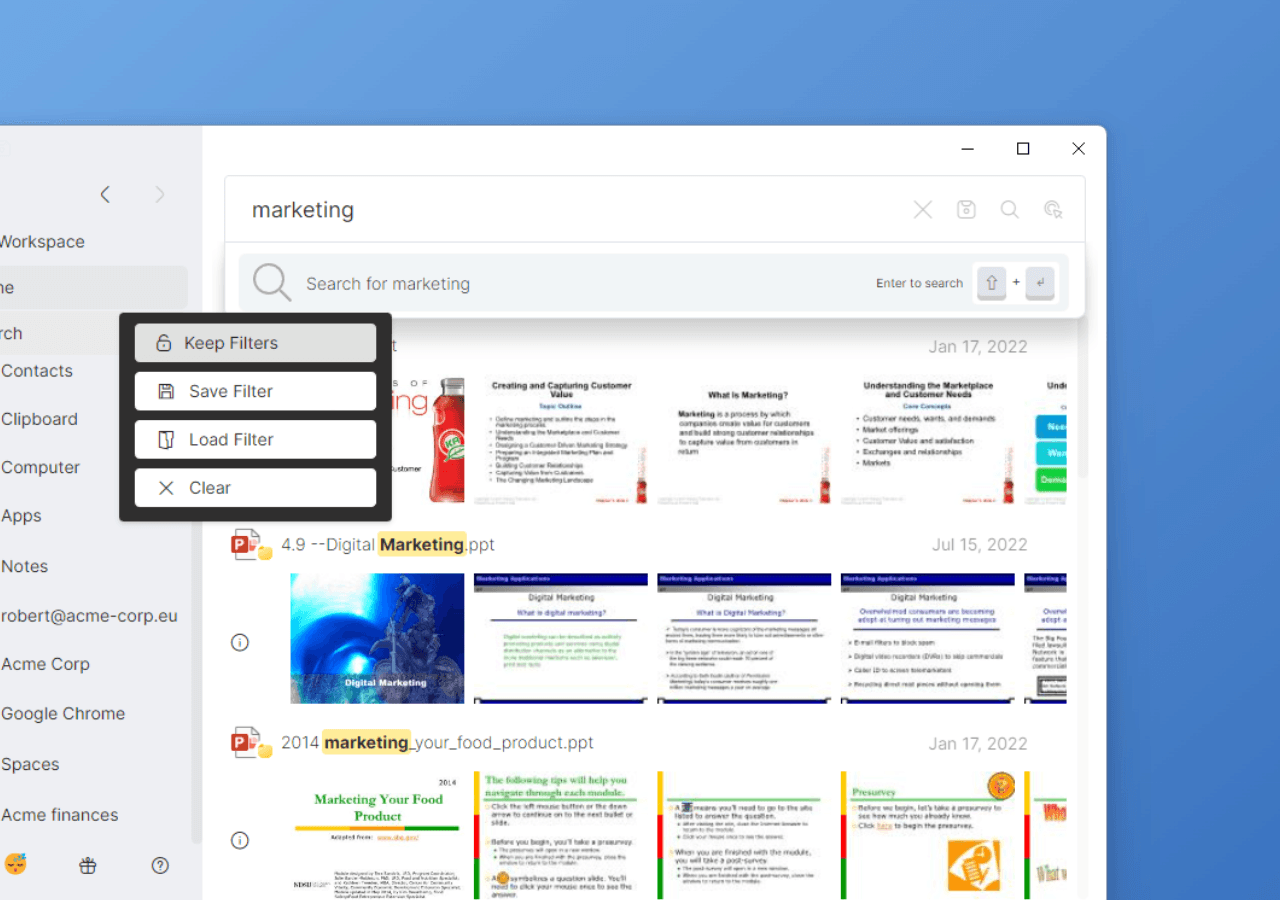Show info for 2014 marketing_your_food_product.ppt

(240, 841)
